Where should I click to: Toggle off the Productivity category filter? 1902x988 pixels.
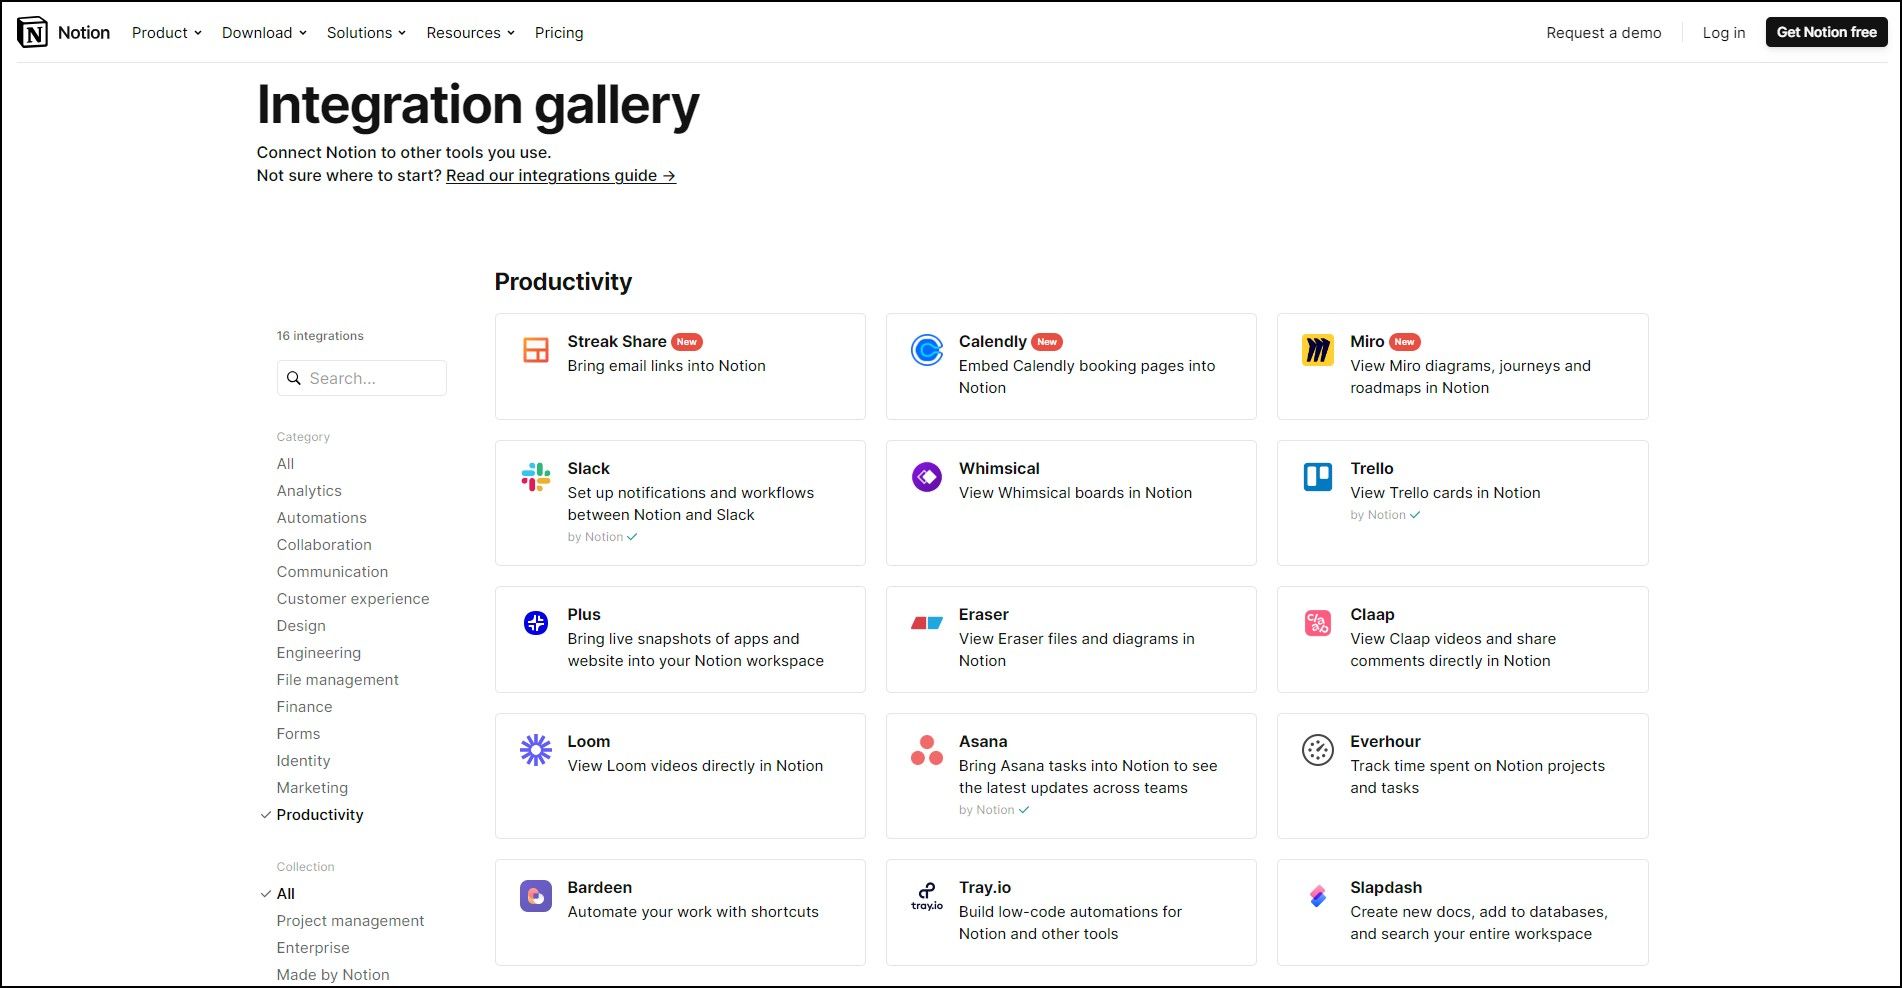coord(320,814)
